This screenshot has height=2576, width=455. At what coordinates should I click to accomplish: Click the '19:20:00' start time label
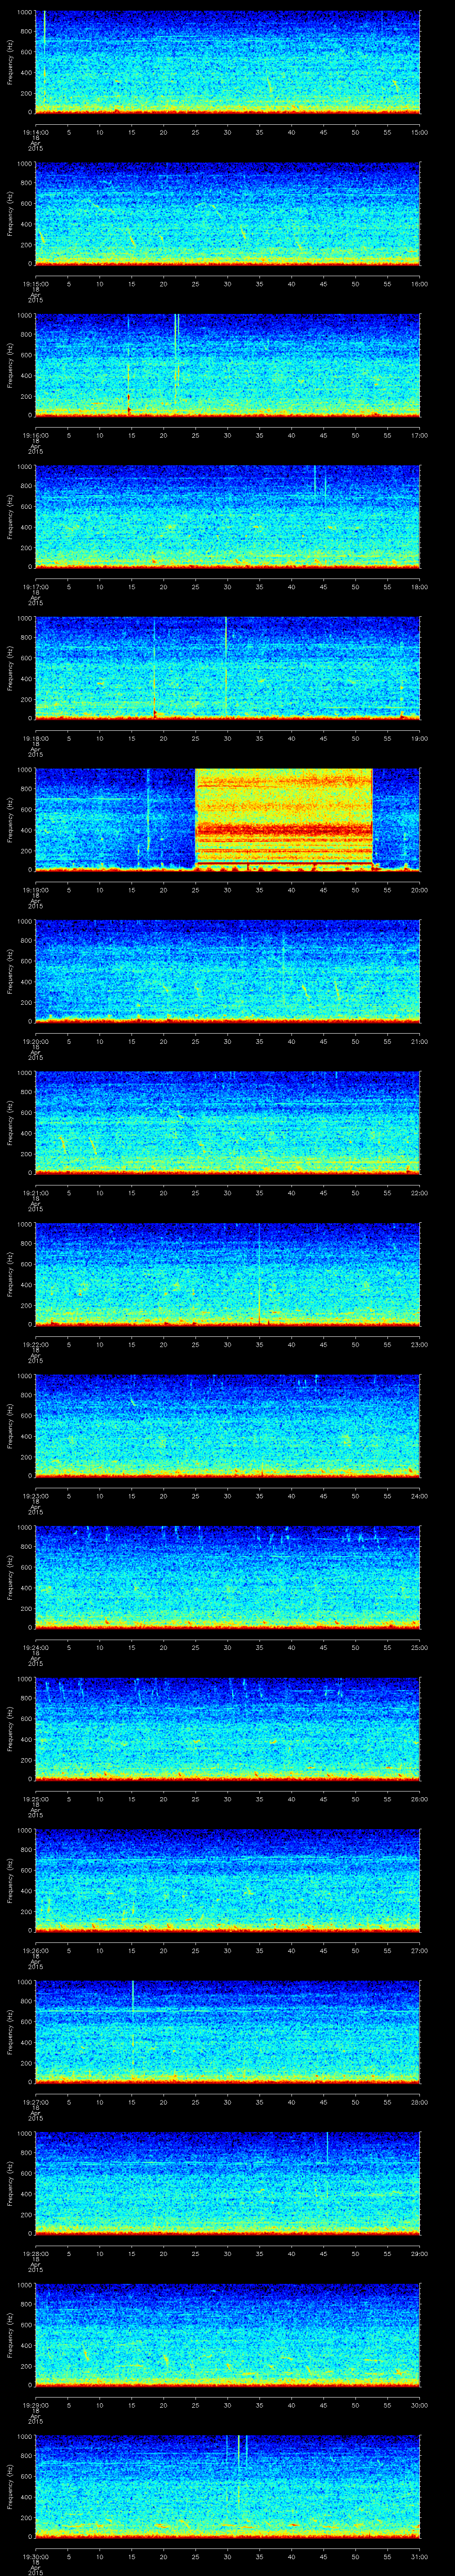click(35, 1041)
